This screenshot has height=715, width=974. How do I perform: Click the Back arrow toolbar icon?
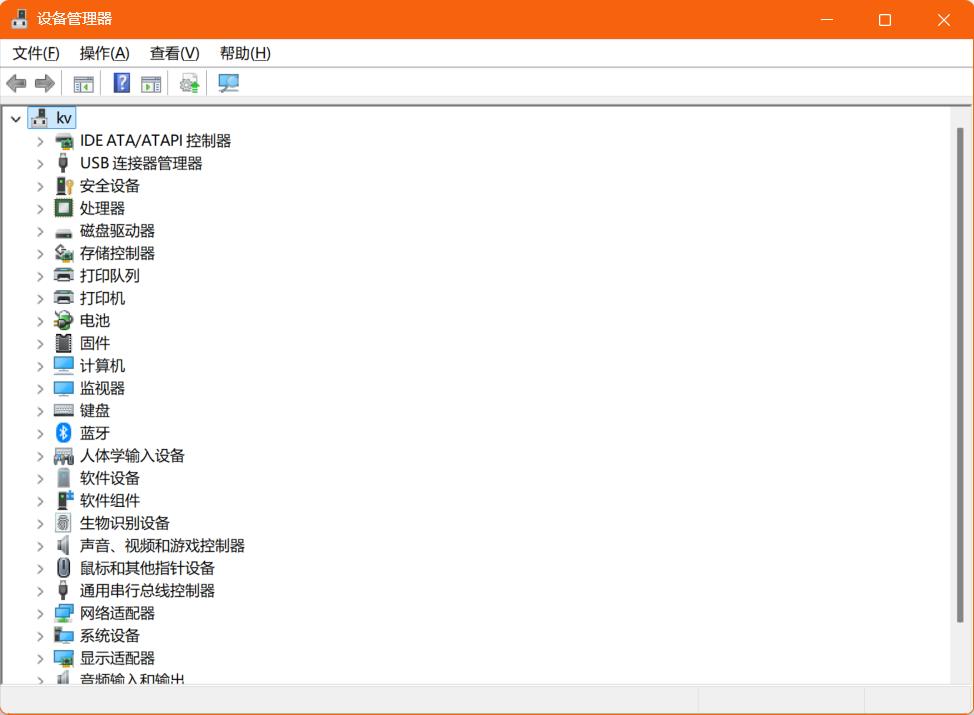(x=16, y=83)
